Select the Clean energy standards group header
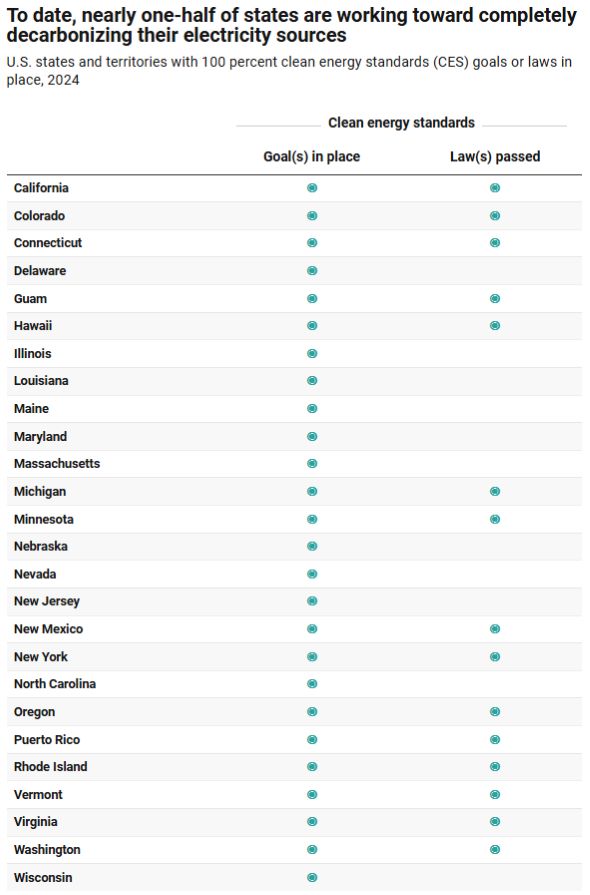 [401, 123]
